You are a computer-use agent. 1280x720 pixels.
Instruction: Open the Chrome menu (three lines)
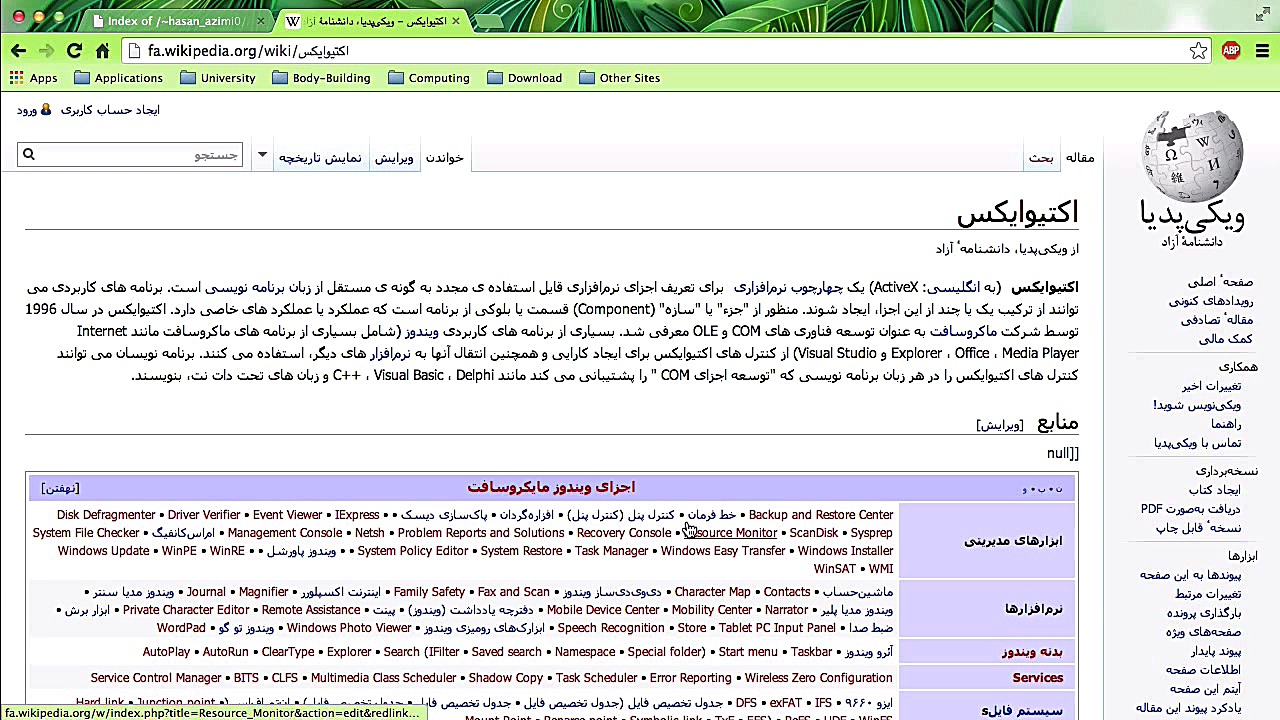click(1262, 51)
